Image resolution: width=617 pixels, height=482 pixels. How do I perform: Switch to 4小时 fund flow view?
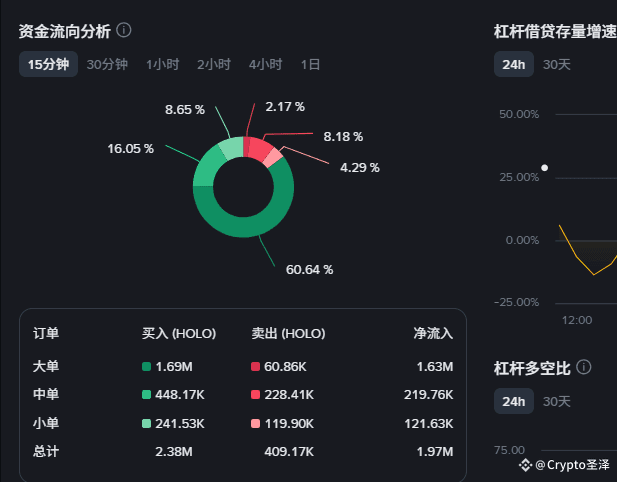tap(265, 64)
